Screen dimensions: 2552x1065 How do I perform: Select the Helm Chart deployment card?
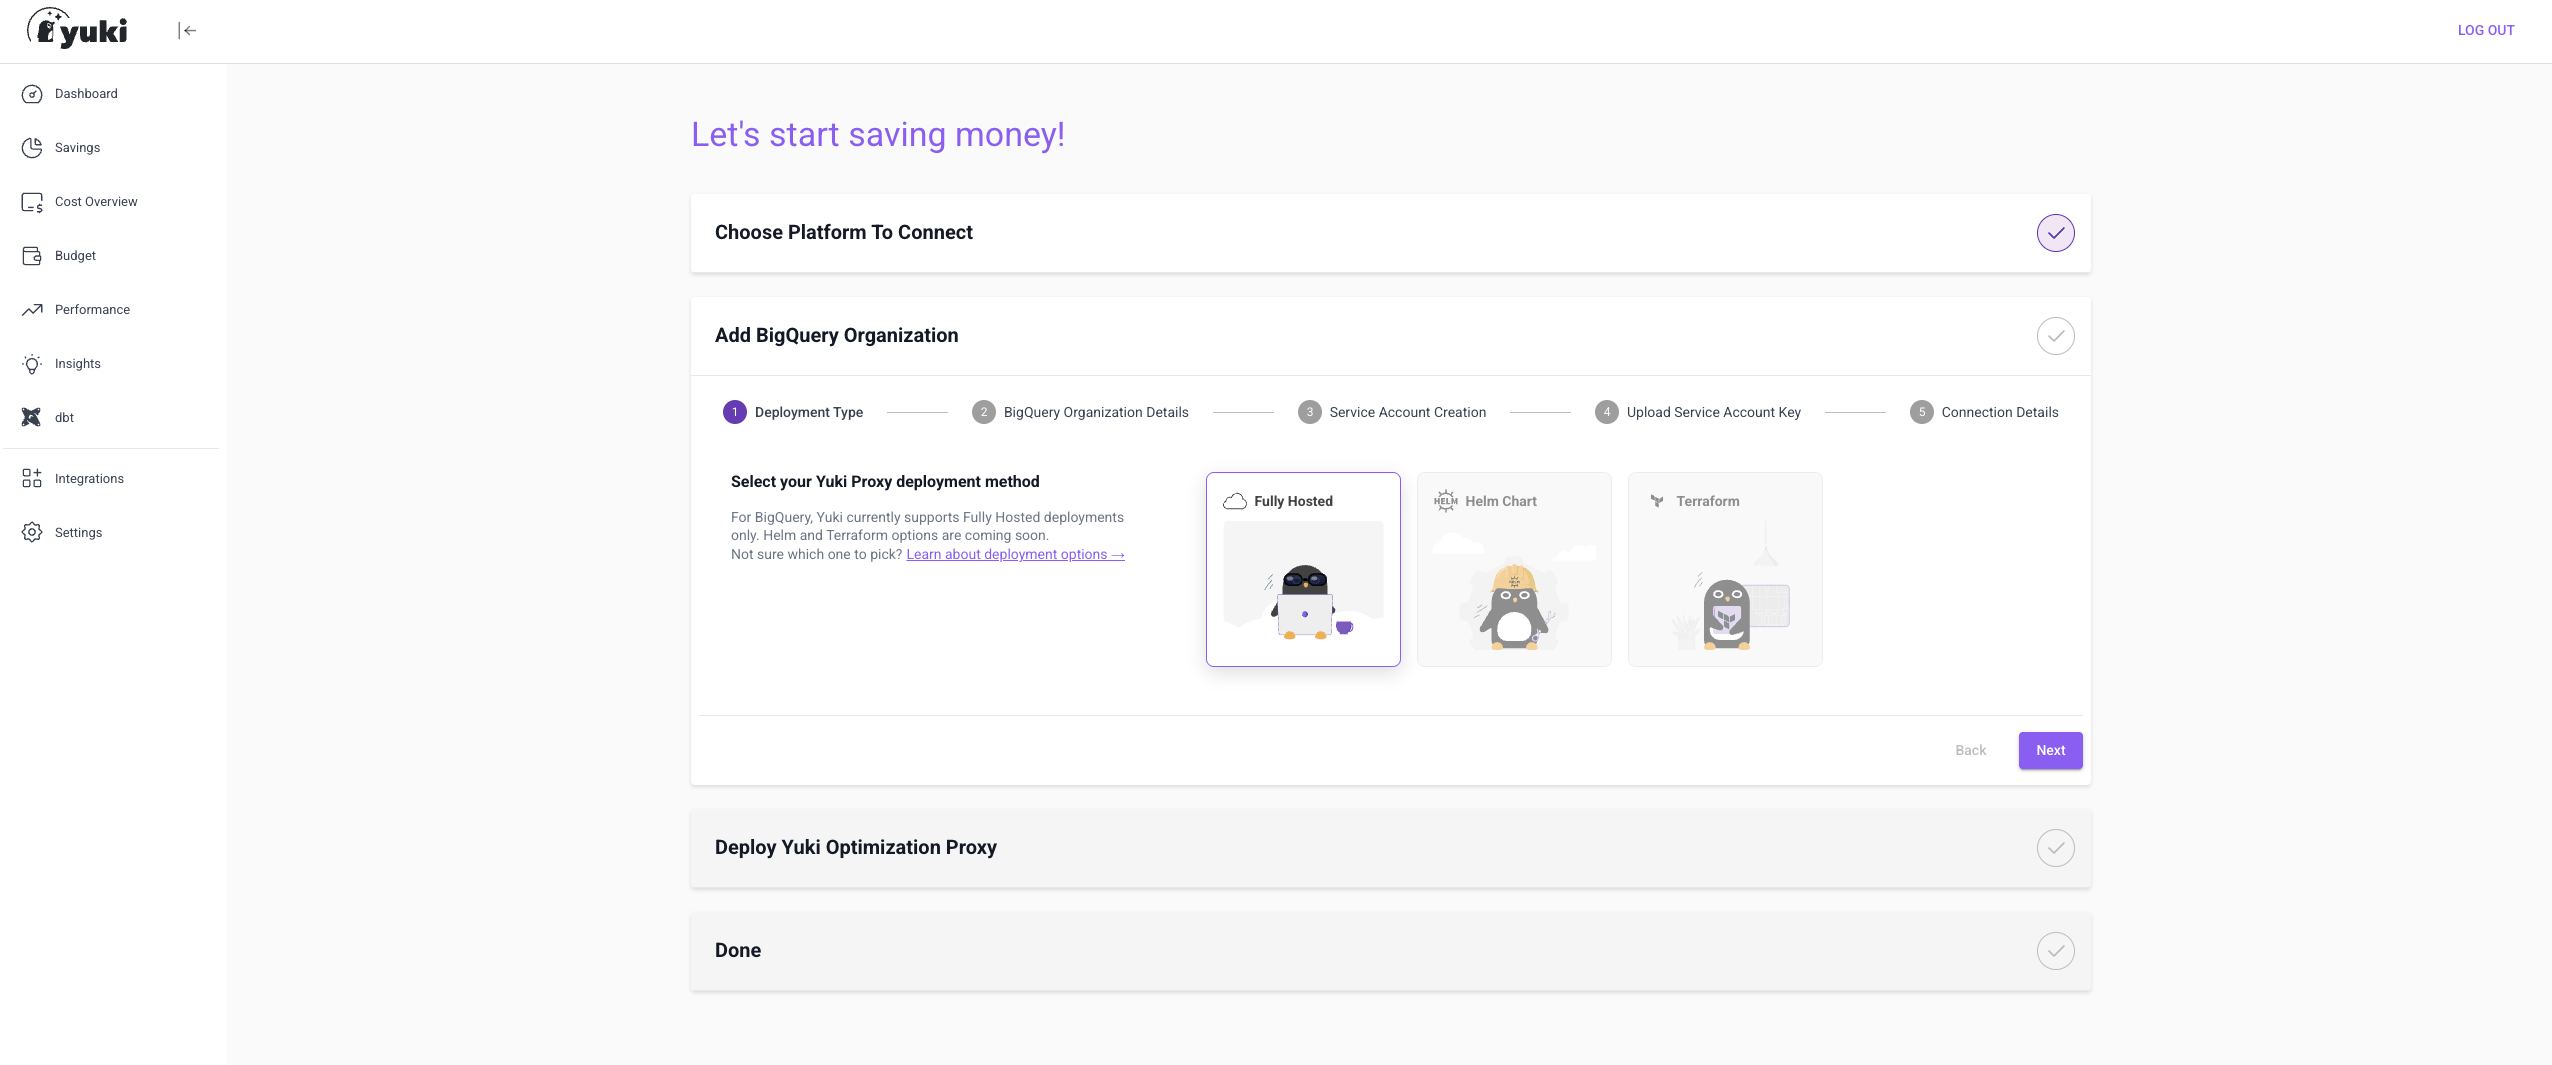coord(1513,569)
